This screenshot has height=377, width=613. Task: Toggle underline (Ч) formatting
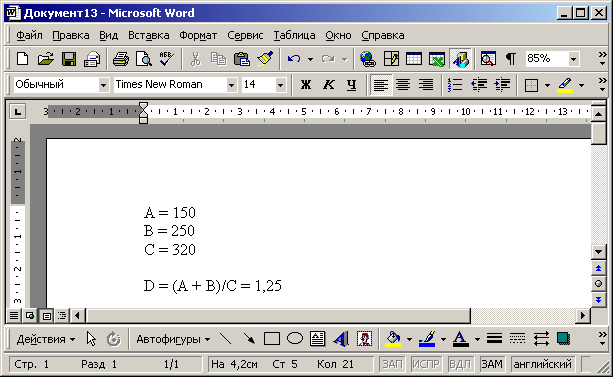351,84
